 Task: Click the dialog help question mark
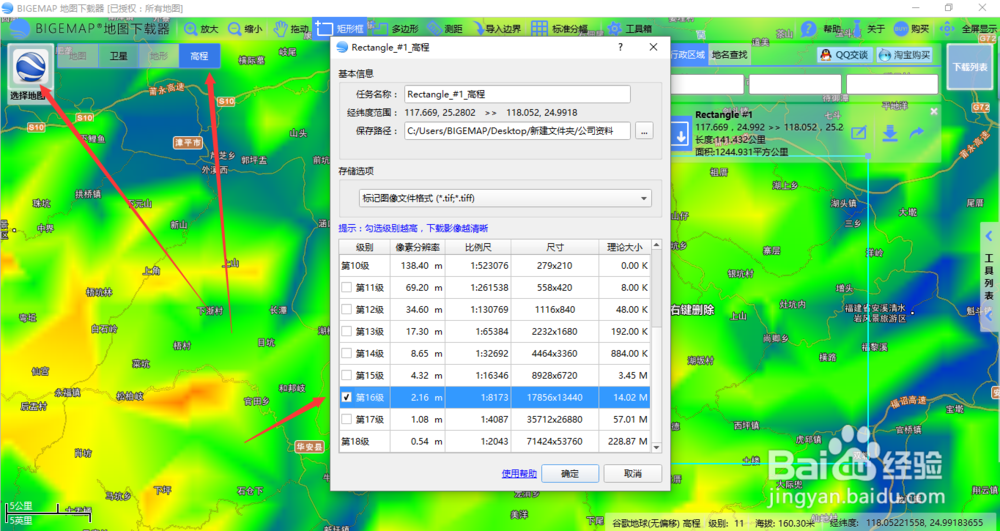(620, 47)
